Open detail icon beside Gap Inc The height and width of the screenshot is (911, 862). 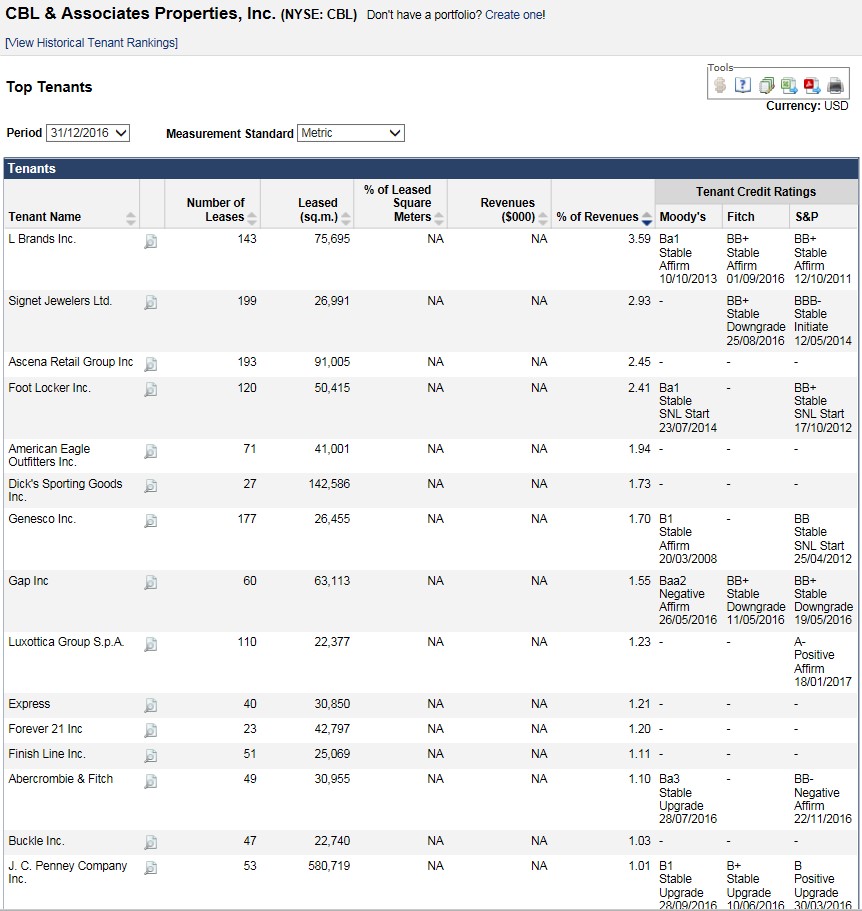[151, 582]
